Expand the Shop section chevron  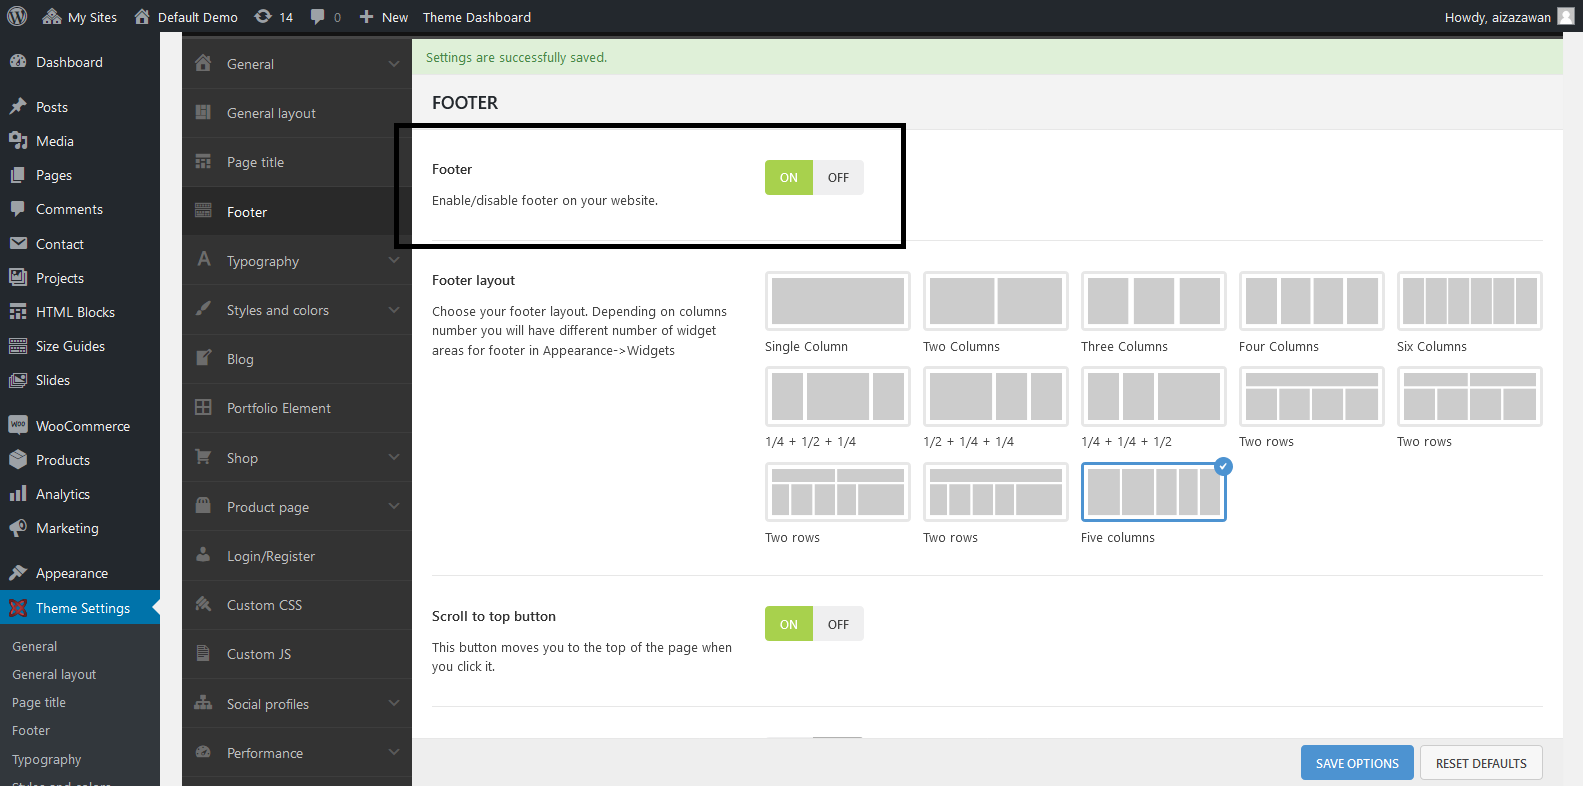(x=394, y=458)
